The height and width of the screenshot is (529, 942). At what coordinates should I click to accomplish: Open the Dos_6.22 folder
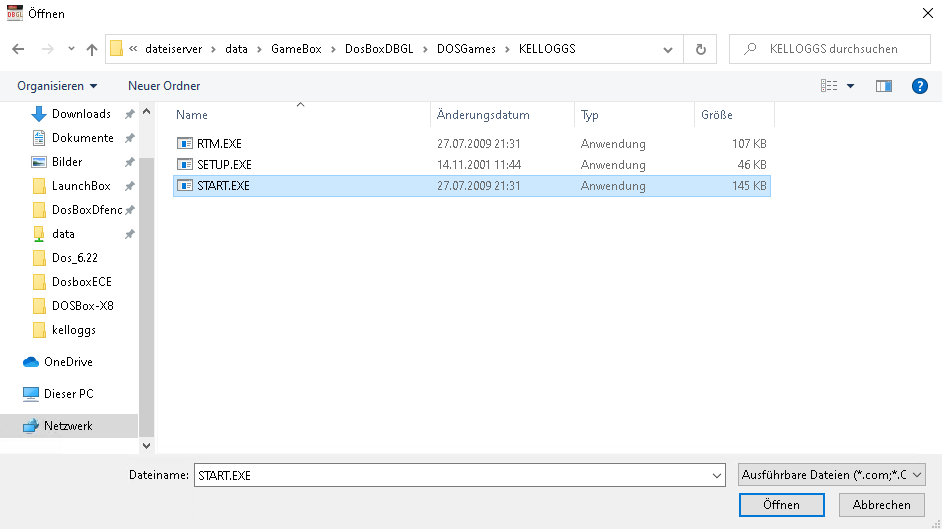point(74,258)
